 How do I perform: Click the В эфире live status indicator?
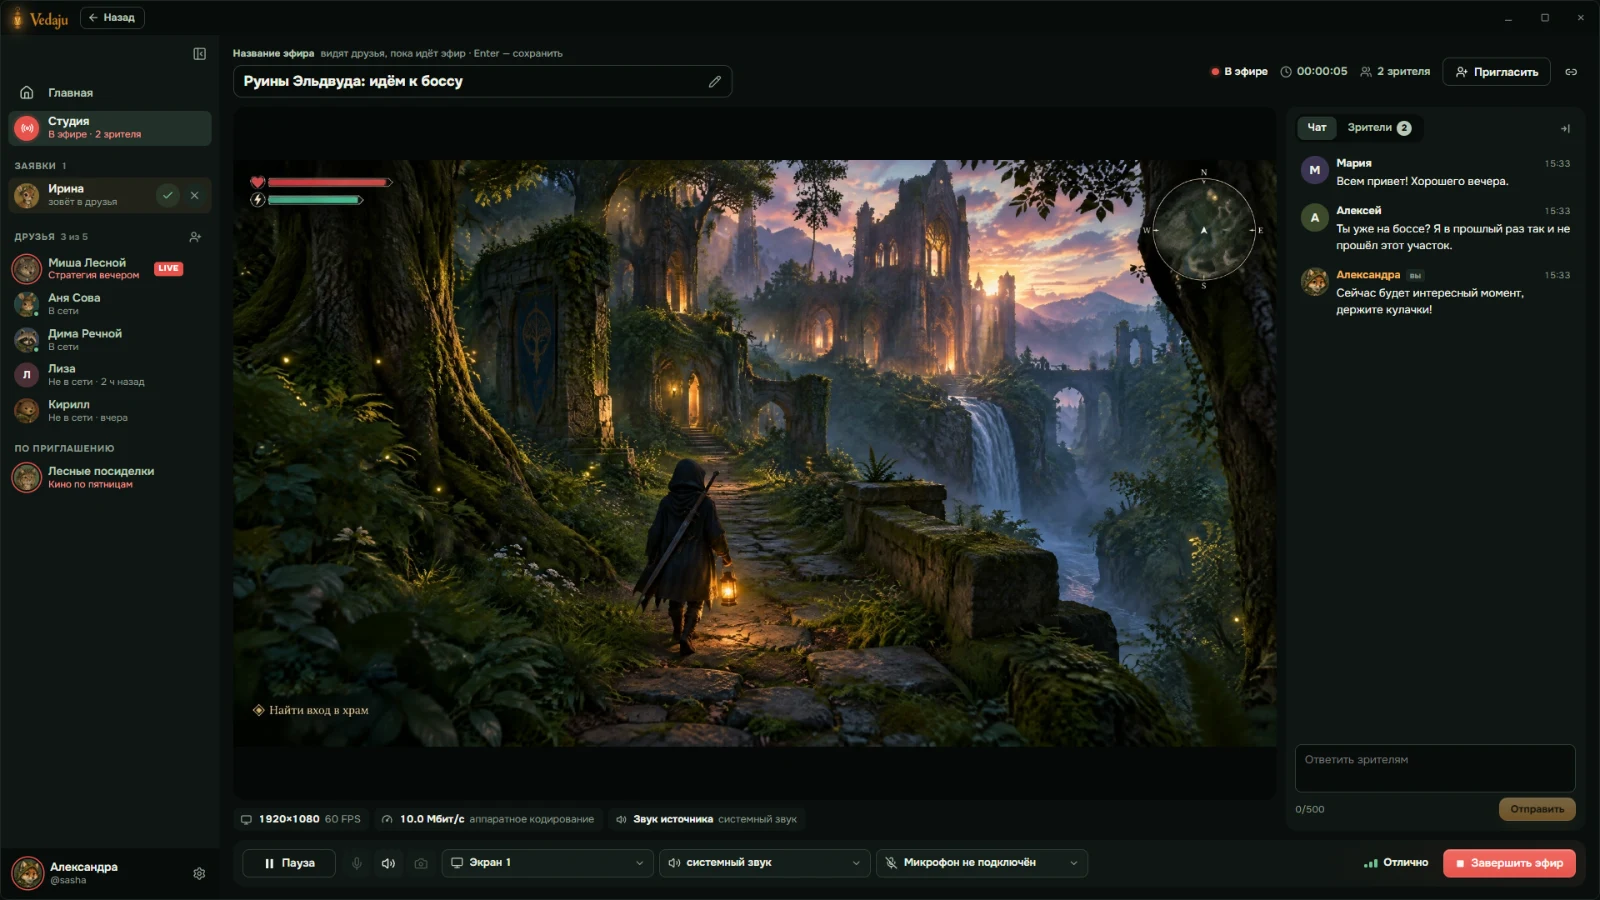pyautogui.click(x=1239, y=72)
